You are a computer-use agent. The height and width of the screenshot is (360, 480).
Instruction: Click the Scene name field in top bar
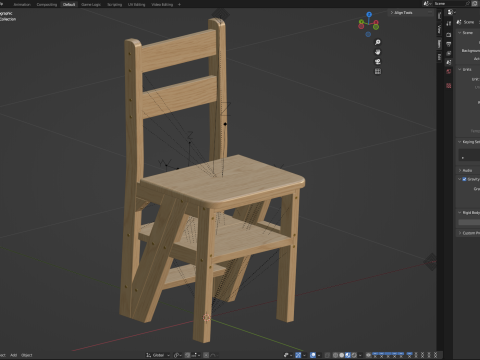450,4
